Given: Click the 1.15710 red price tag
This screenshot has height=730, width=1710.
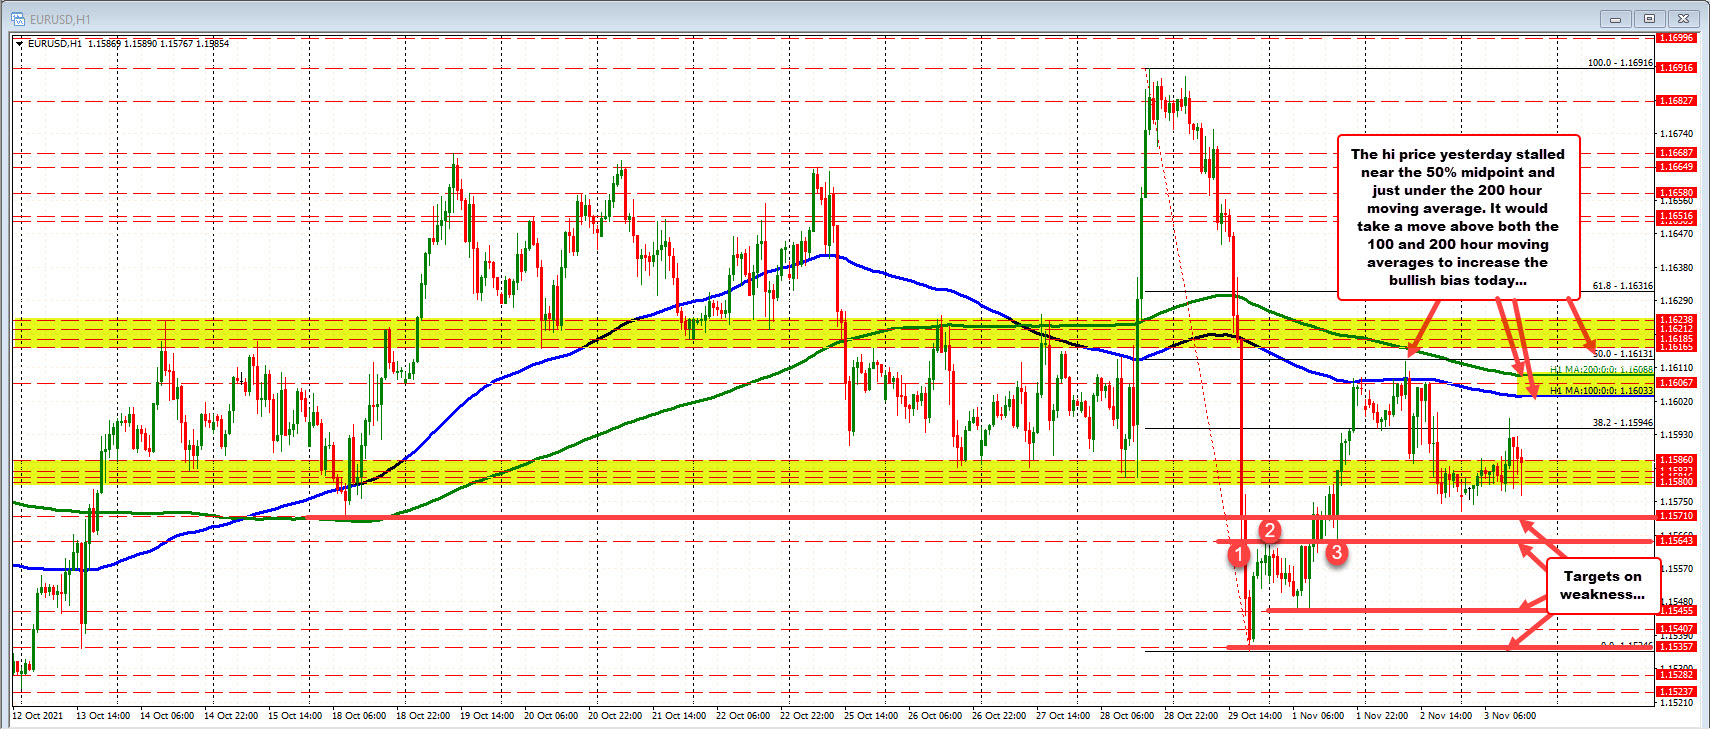Looking at the screenshot, I should [x=1677, y=516].
